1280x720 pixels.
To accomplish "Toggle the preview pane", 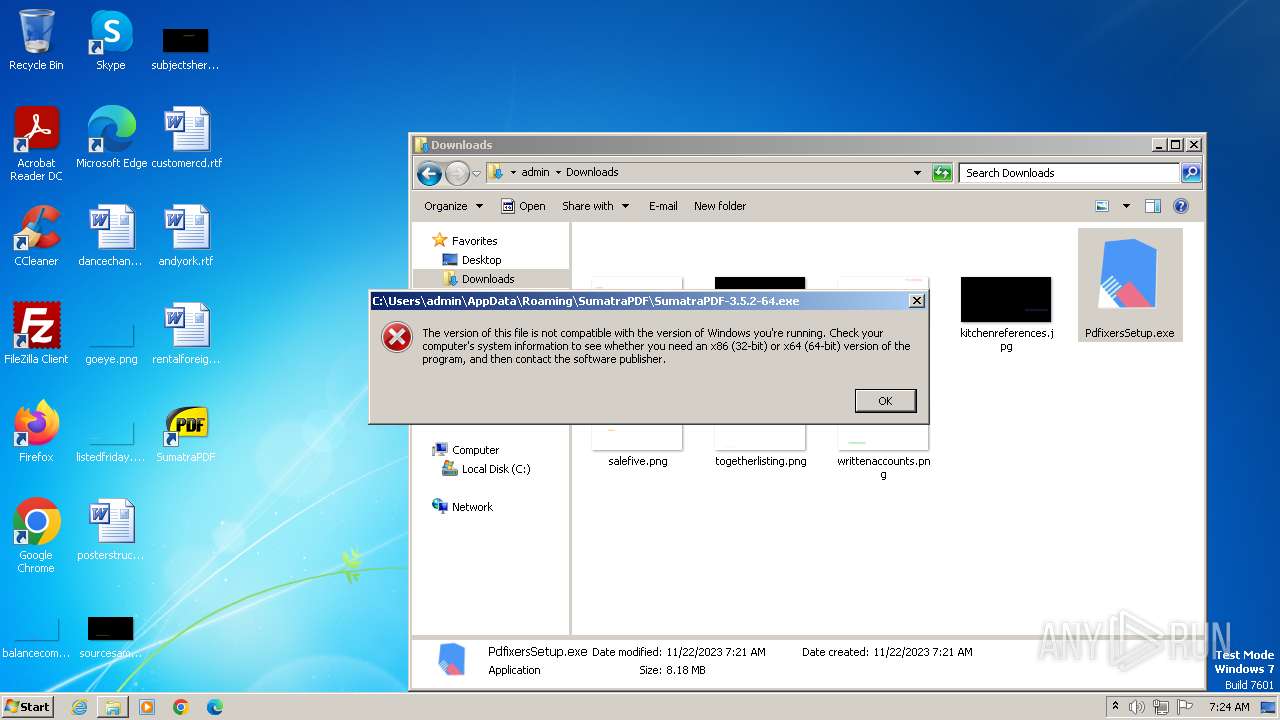I will [x=1153, y=206].
